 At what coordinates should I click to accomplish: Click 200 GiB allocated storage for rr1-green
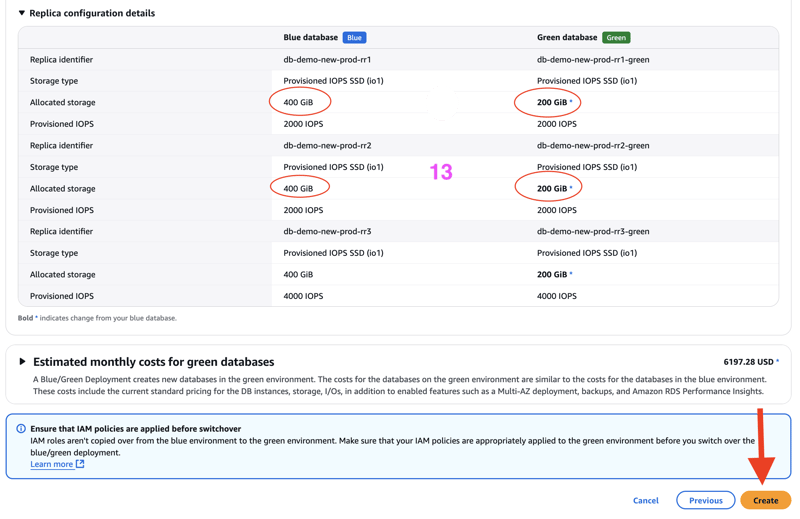552,103
